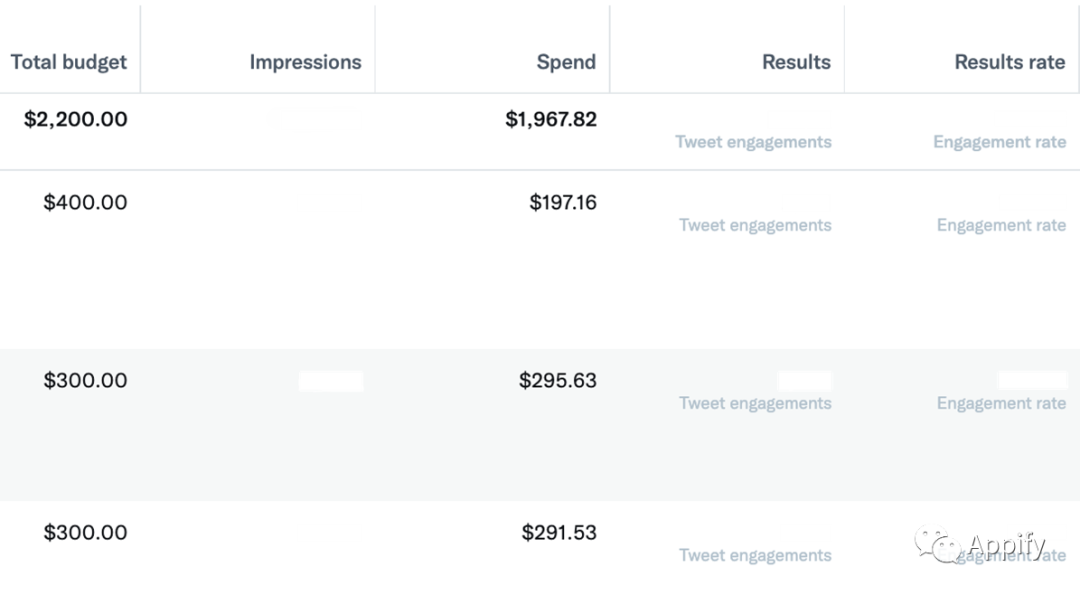
Task: Click Engagement rate label in totals row
Action: 999,142
